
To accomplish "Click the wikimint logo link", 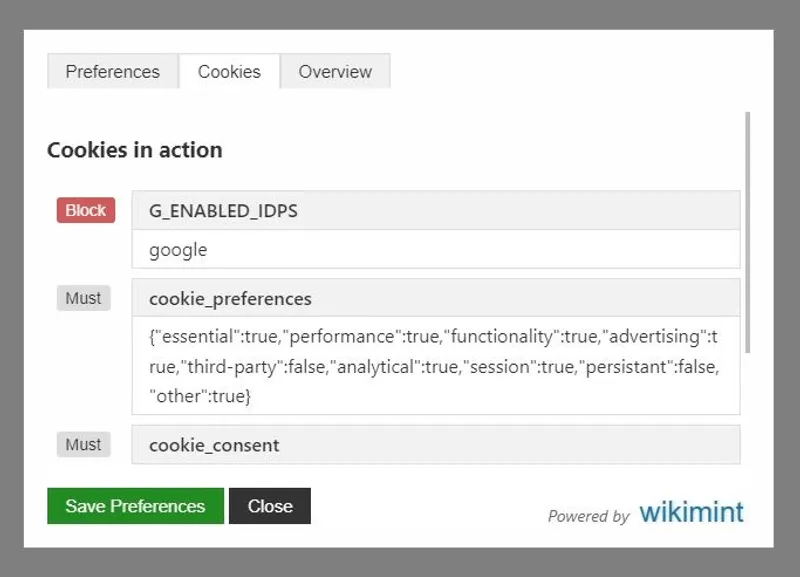I will coord(691,512).
